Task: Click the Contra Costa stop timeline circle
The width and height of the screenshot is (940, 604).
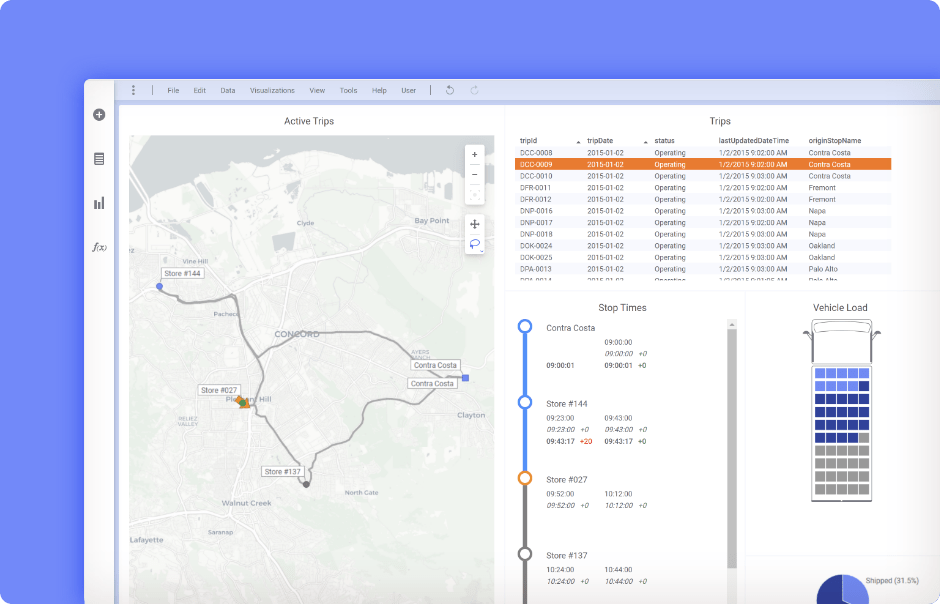Action: click(525, 327)
